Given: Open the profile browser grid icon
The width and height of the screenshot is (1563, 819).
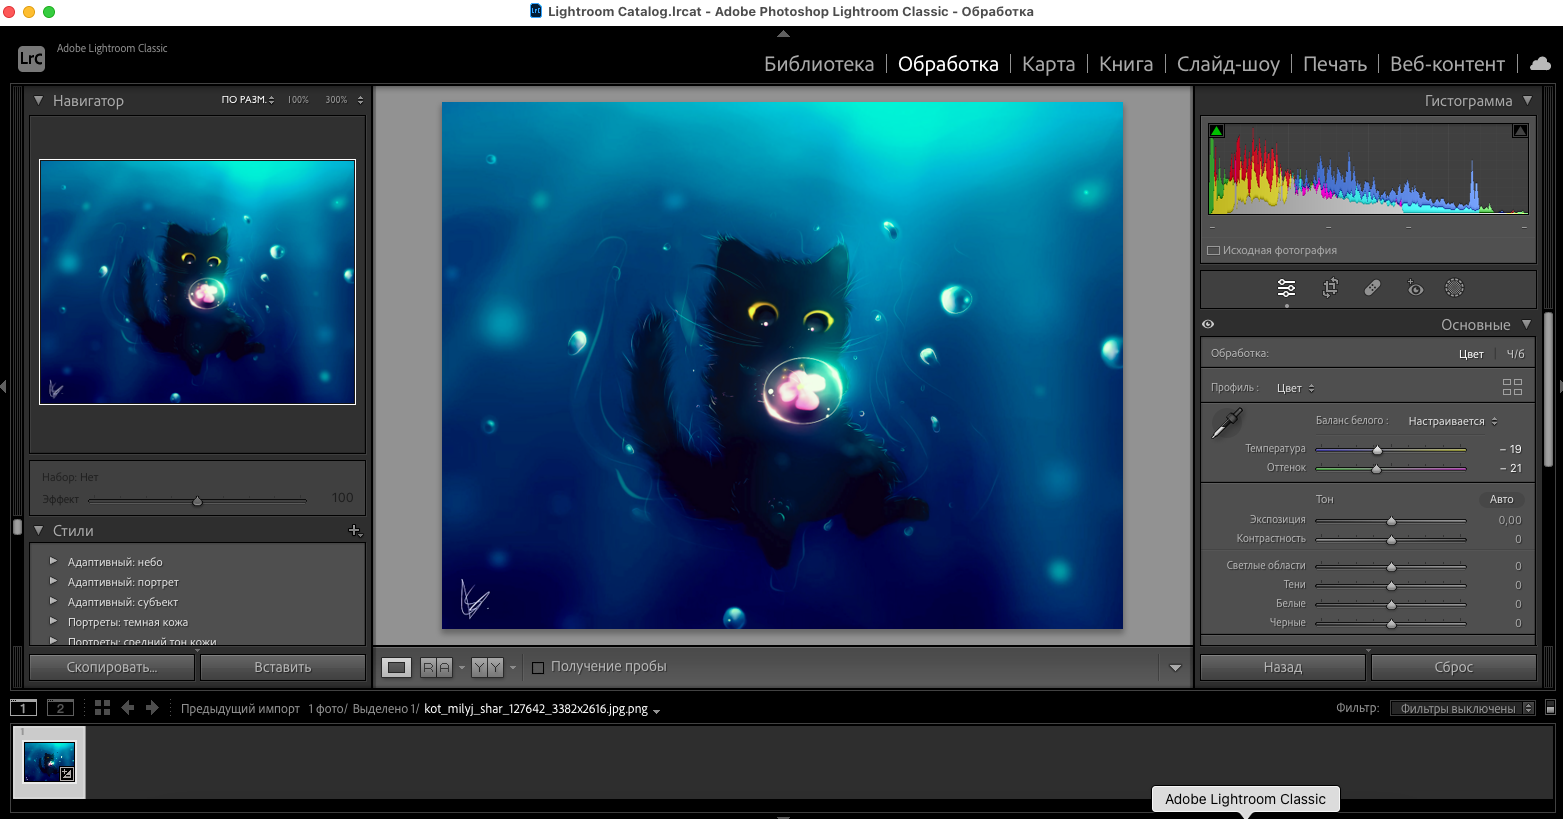Looking at the screenshot, I should (x=1512, y=387).
